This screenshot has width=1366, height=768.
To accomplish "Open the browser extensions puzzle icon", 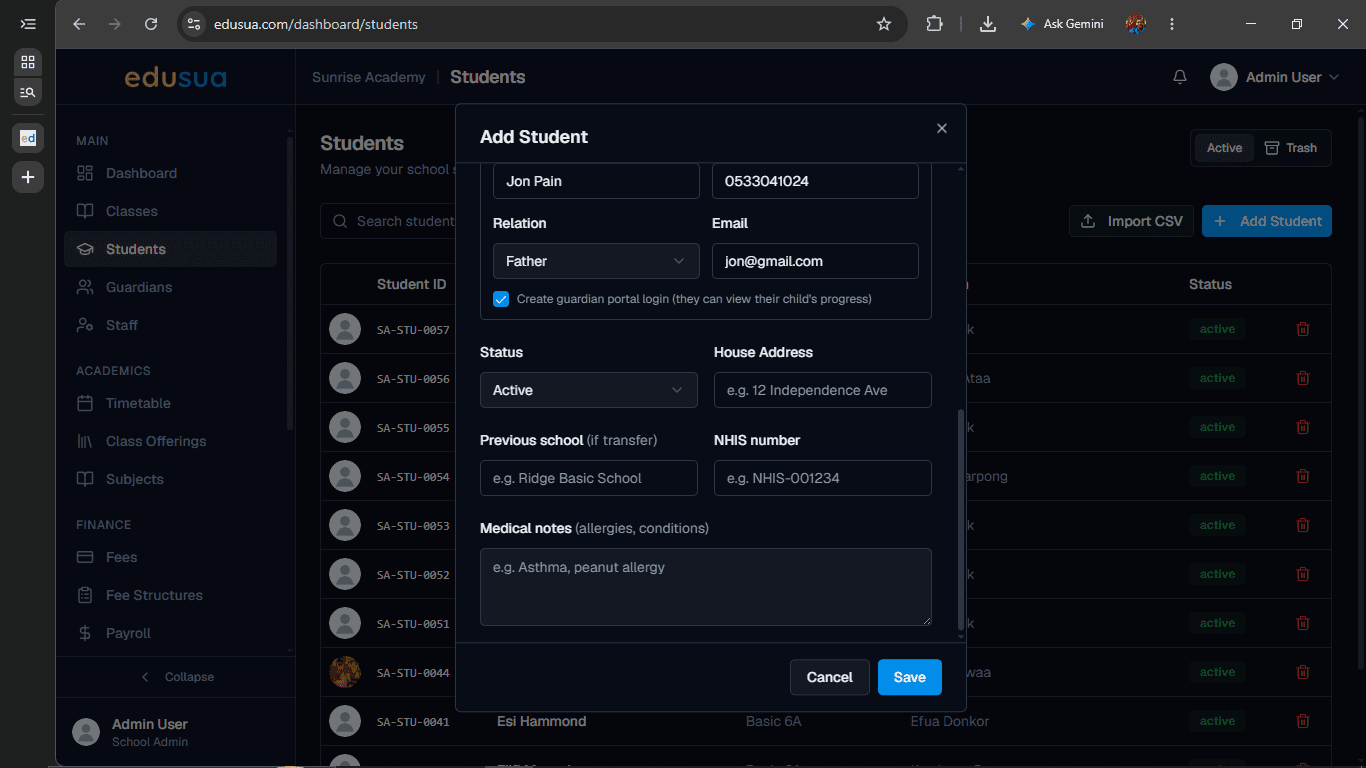I will tap(935, 24).
